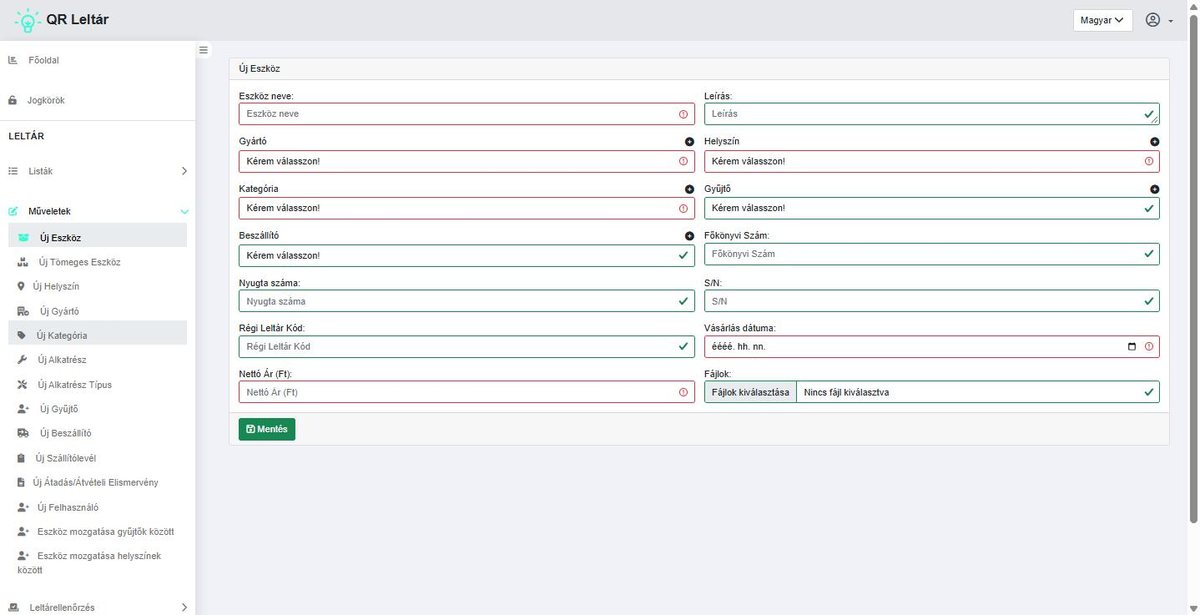Click the plus icon next to Beszállító
Screen dimensions: 1200x615
[x=689, y=236]
